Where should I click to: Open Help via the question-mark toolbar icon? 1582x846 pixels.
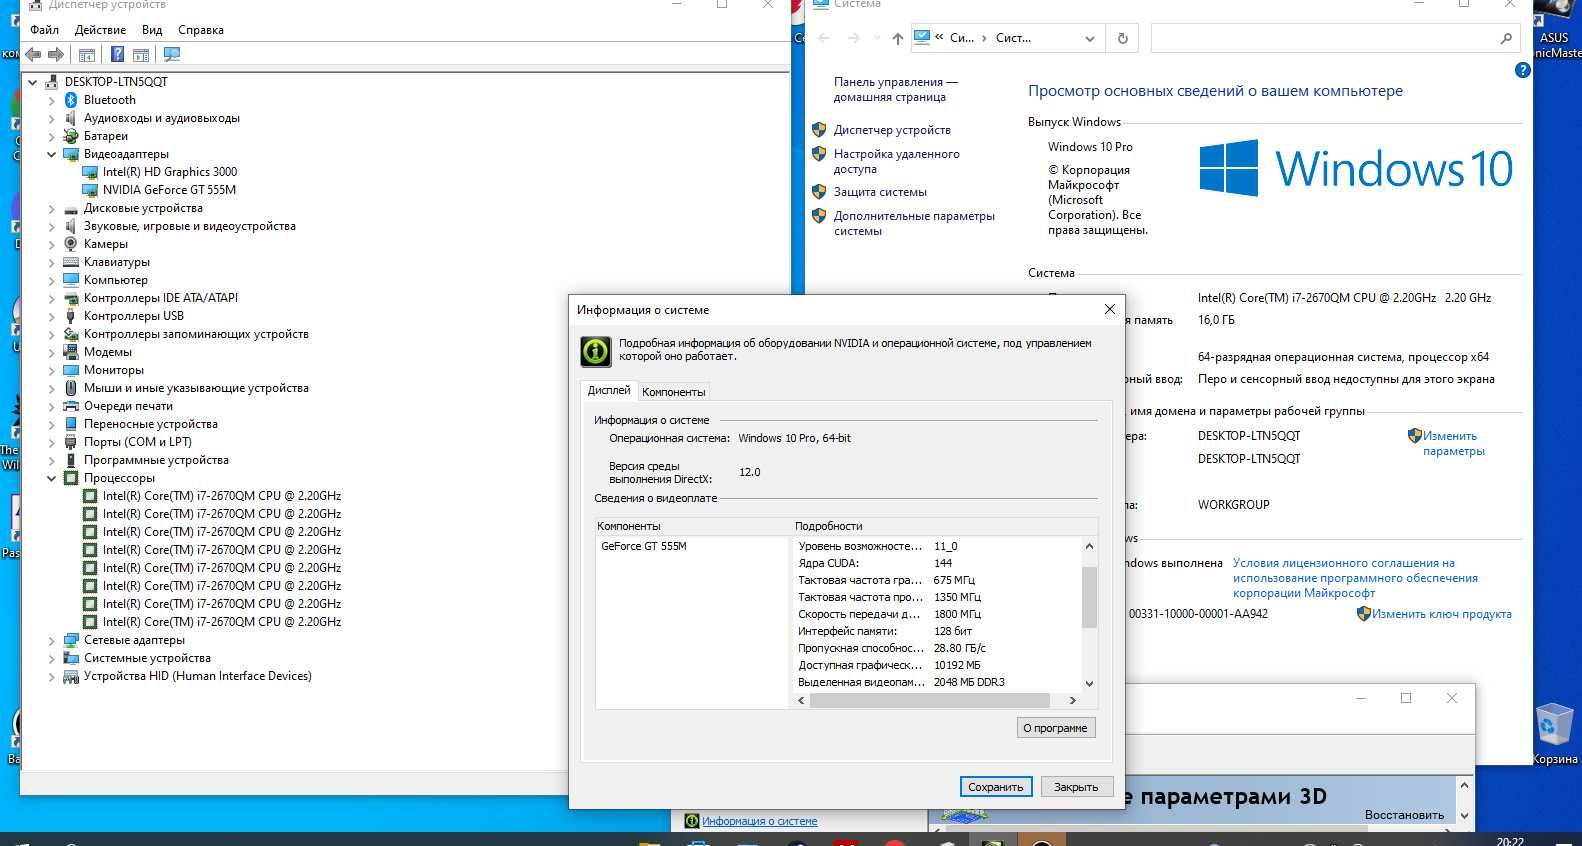[118, 54]
